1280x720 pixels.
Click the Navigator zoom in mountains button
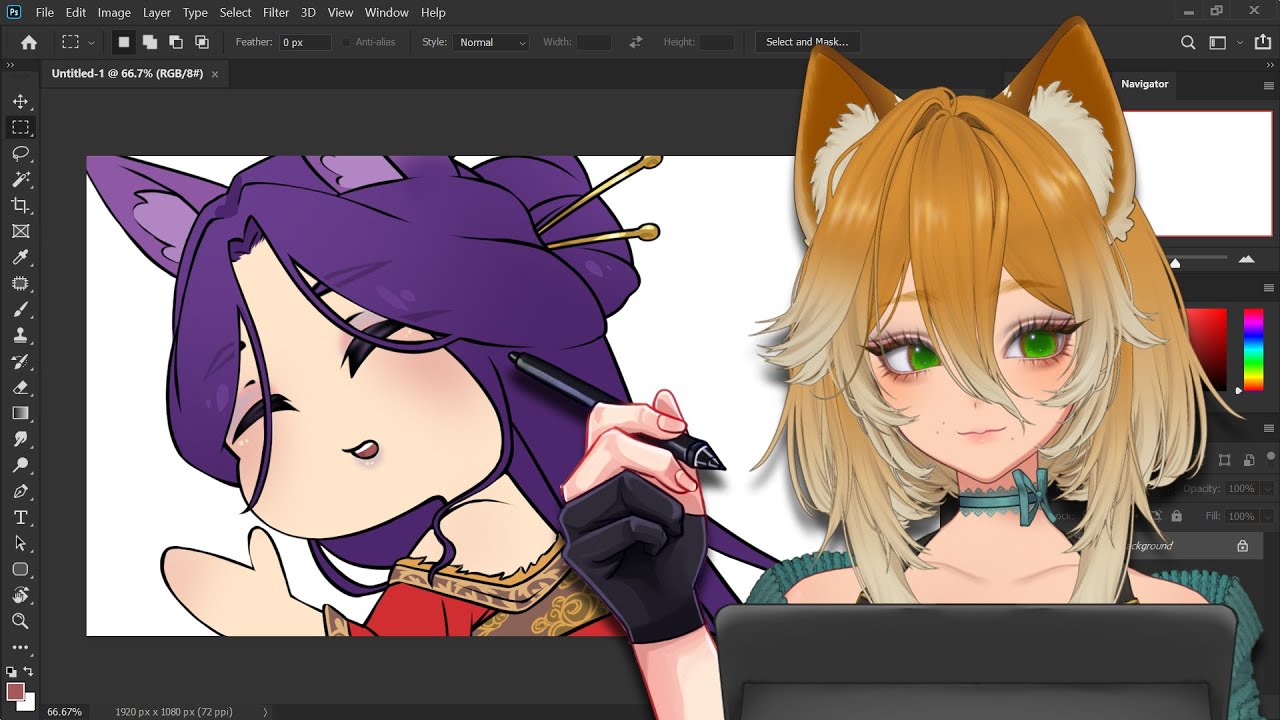pyautogui.click(x=1246, y=260)
